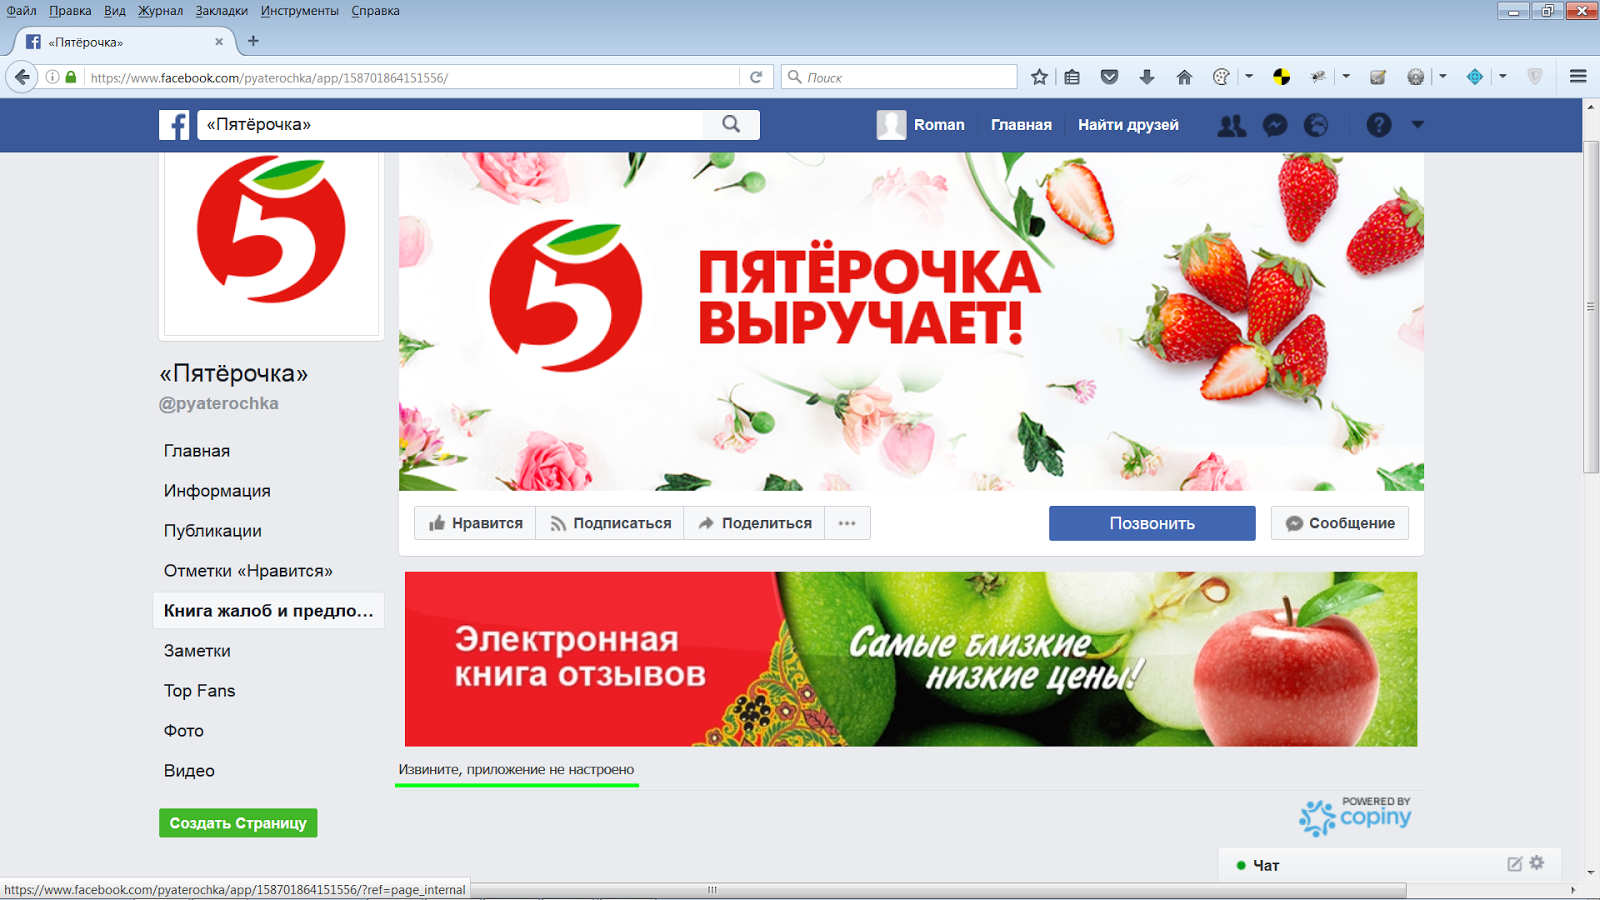Click the grey shield toolbar icon
The image size is (1600, 900).
point(1535,77)
